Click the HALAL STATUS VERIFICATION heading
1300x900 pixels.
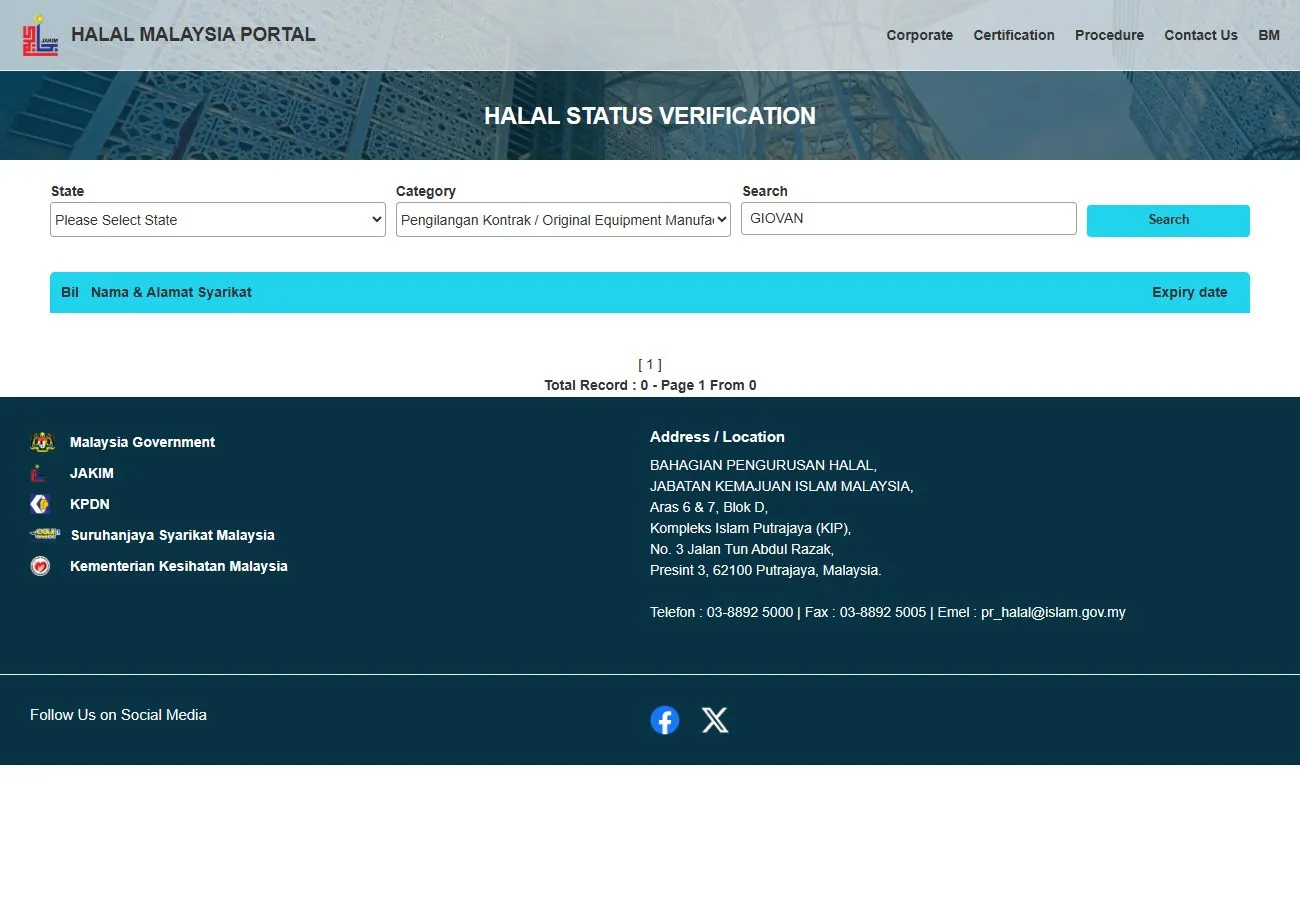650,116
